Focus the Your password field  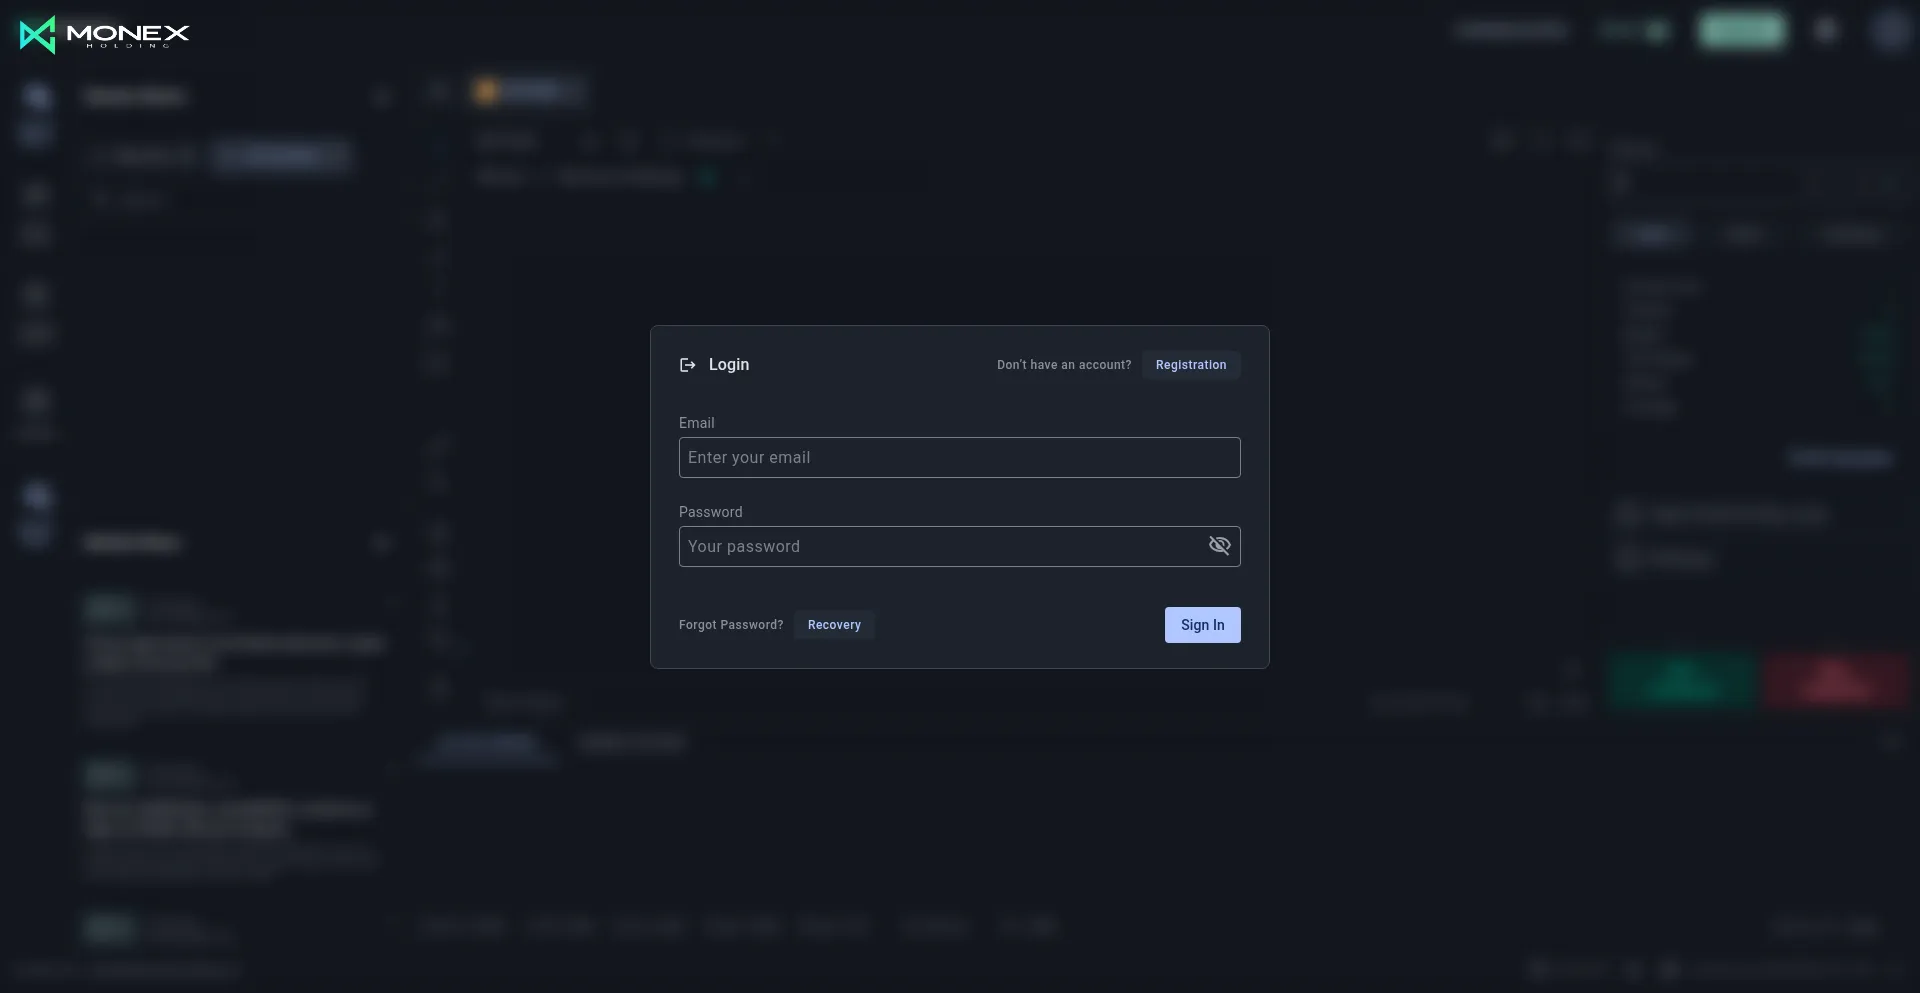(x=940, y=547)
